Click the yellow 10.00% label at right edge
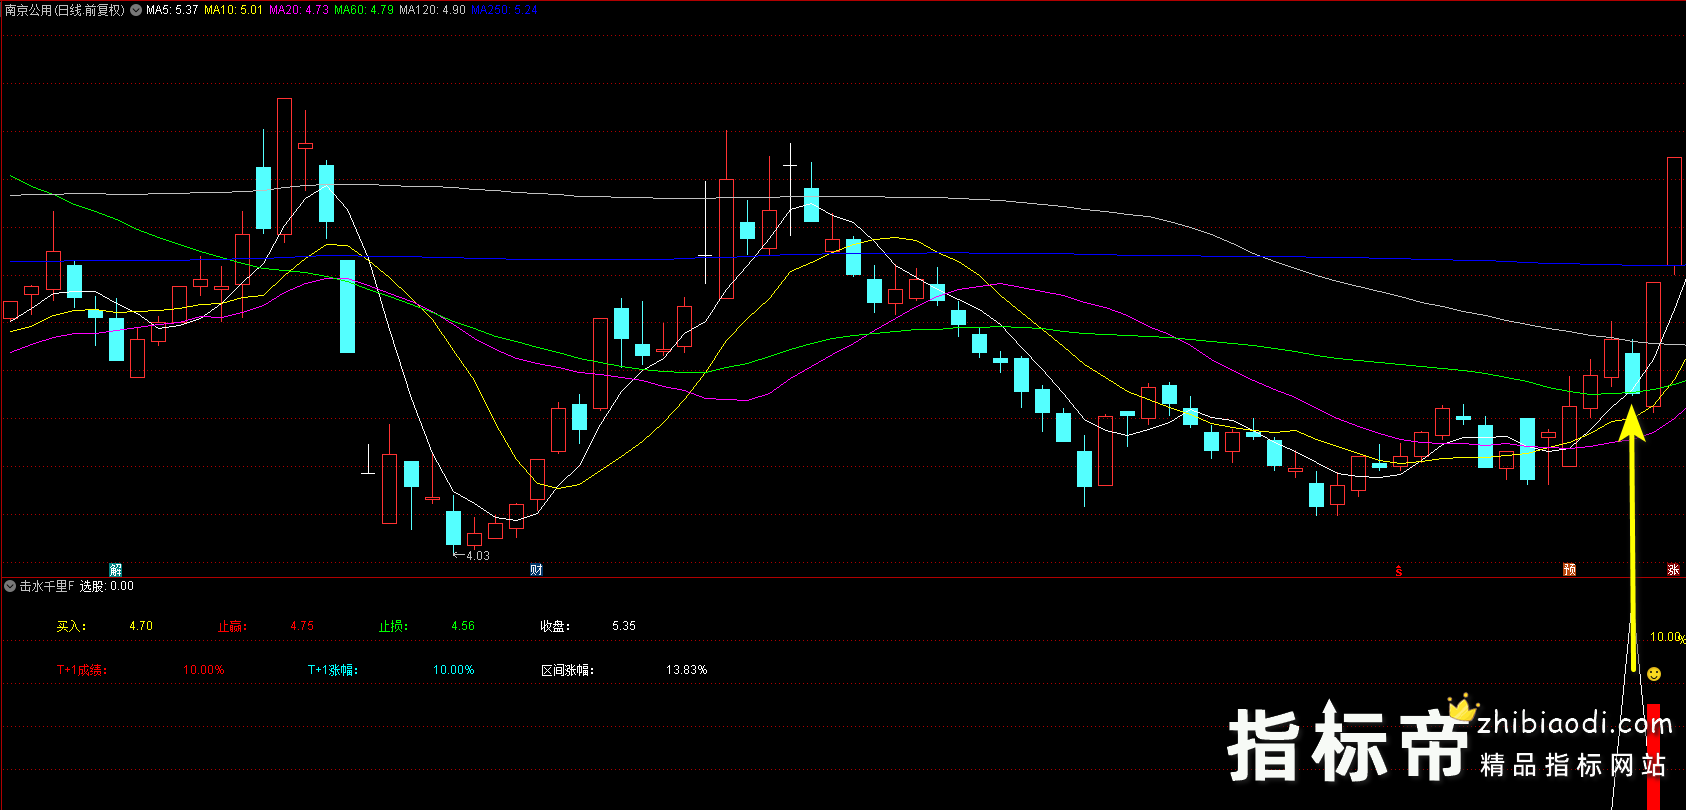The width and height of the screenshot is (1686, 810). [x=1667, y=637]
